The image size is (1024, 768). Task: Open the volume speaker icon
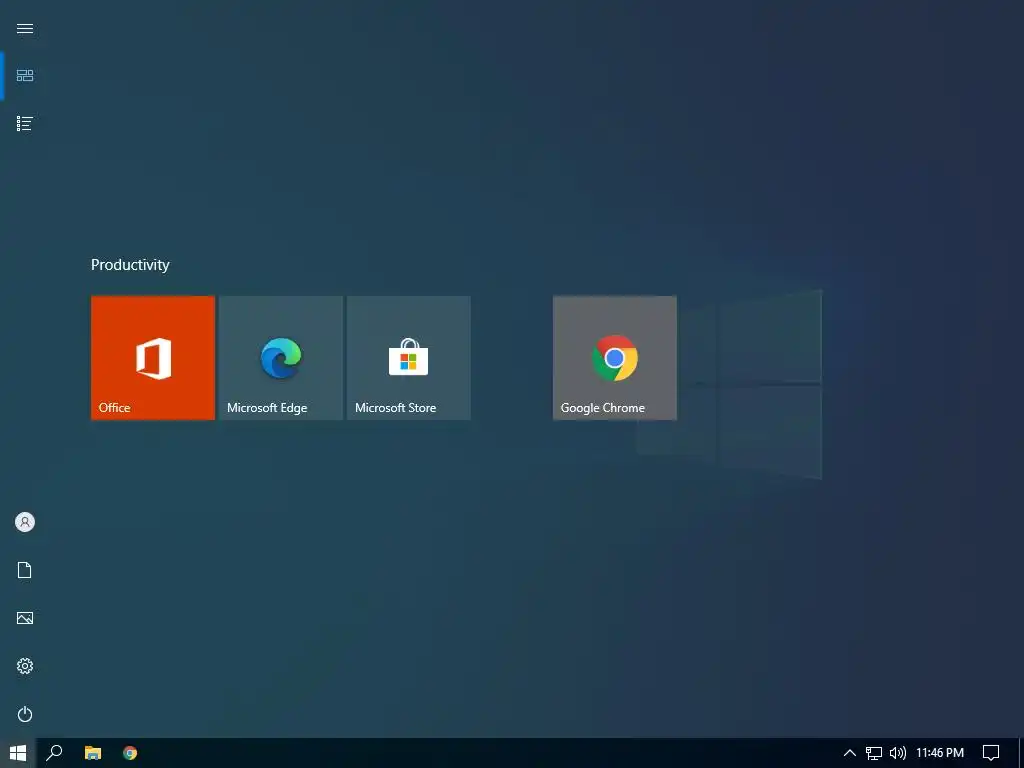[898, 753]
